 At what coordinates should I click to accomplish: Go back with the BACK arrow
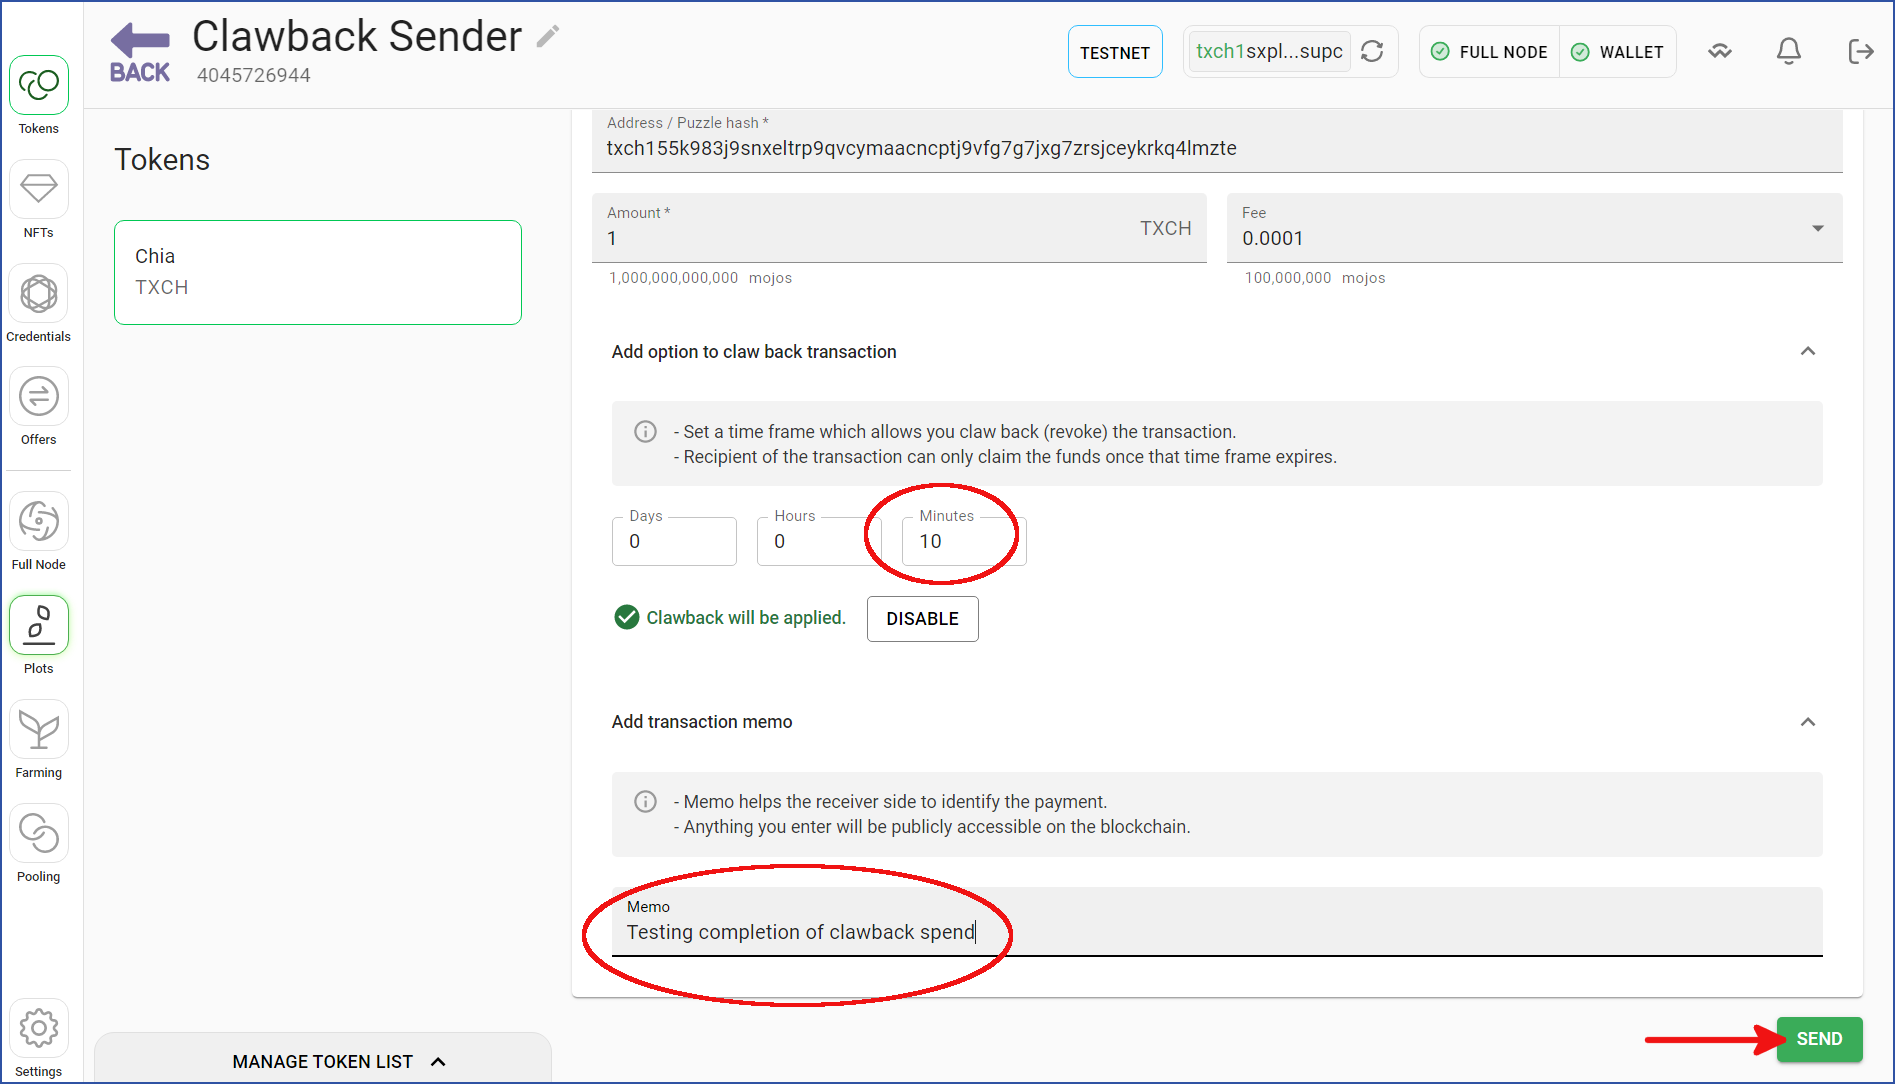(x=140, y=53)
